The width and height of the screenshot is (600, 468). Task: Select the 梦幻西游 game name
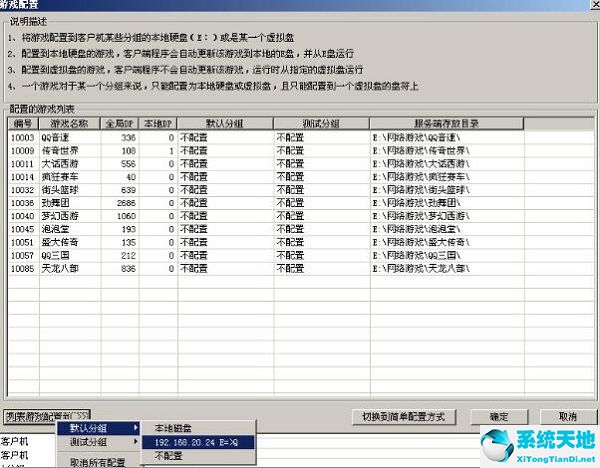click(x=60, y=216)
